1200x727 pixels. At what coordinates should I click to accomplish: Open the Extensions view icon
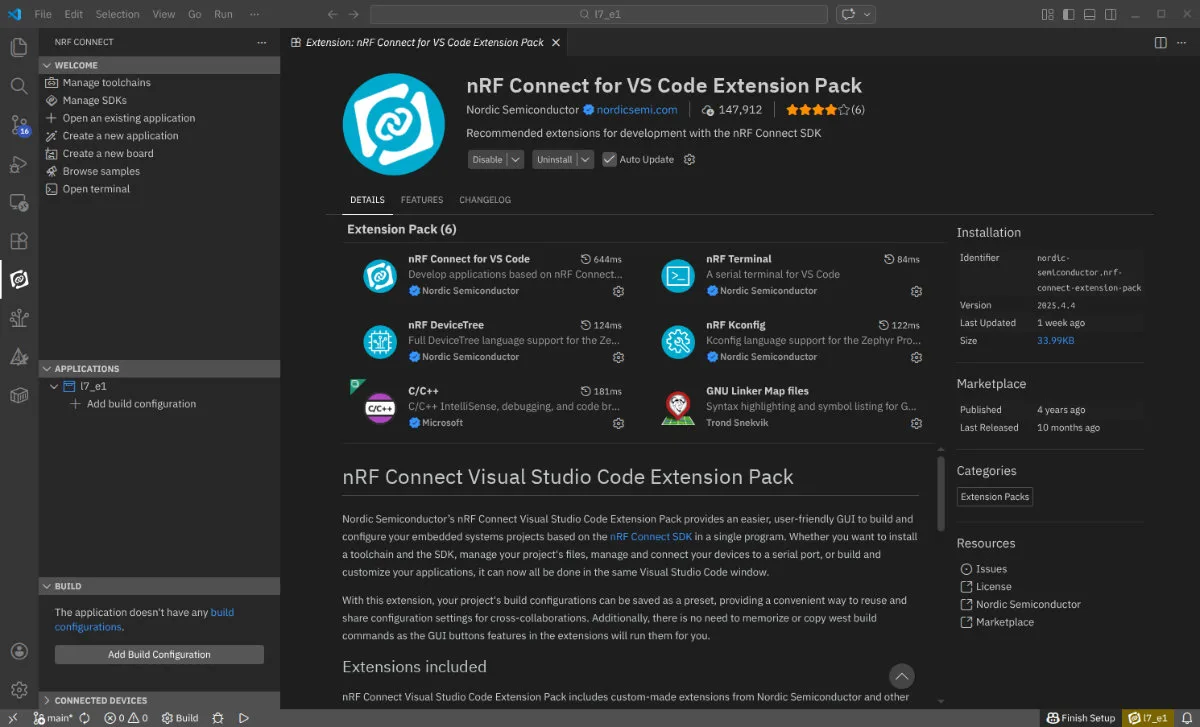18,241
